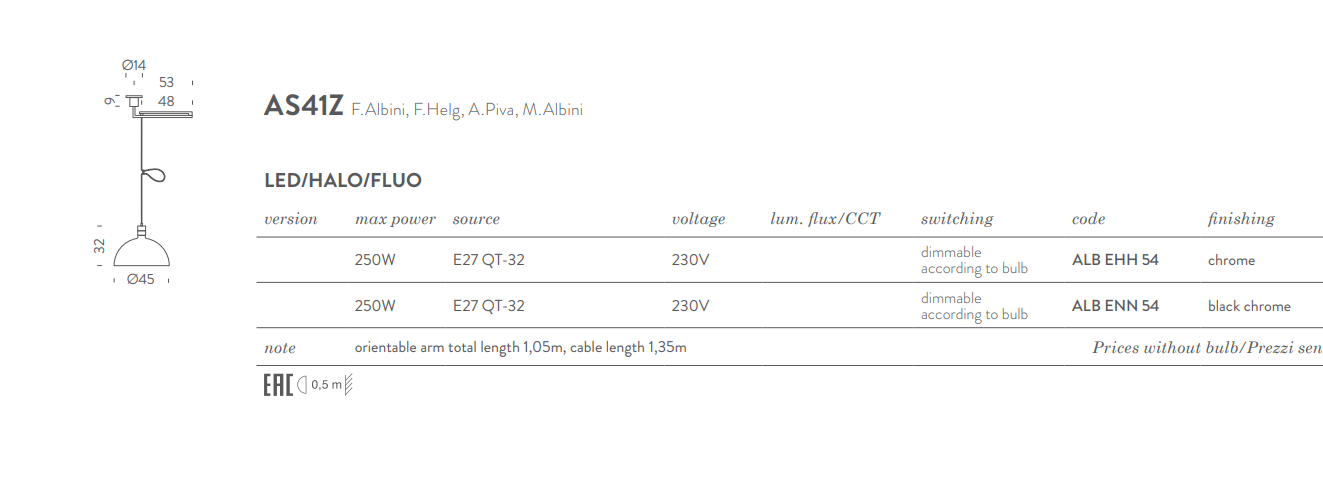Image resolution: width=1323 pixels, height=486 pixels.
Task: Click the ALB EHH 54 product code
Action: [1115, 260]
